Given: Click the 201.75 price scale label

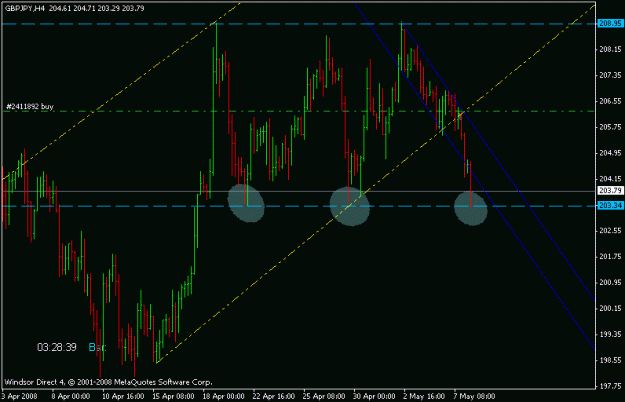Looking at the screenshot, I should (610, 257).
